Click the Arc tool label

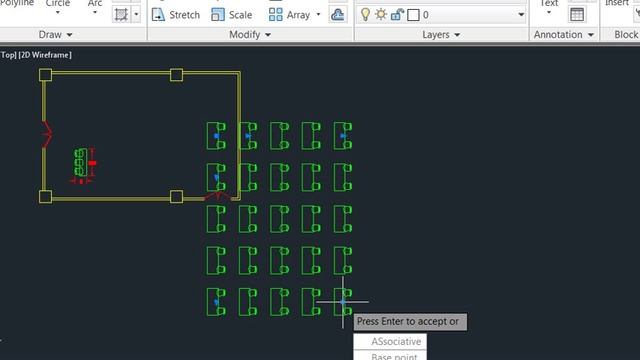95,3
